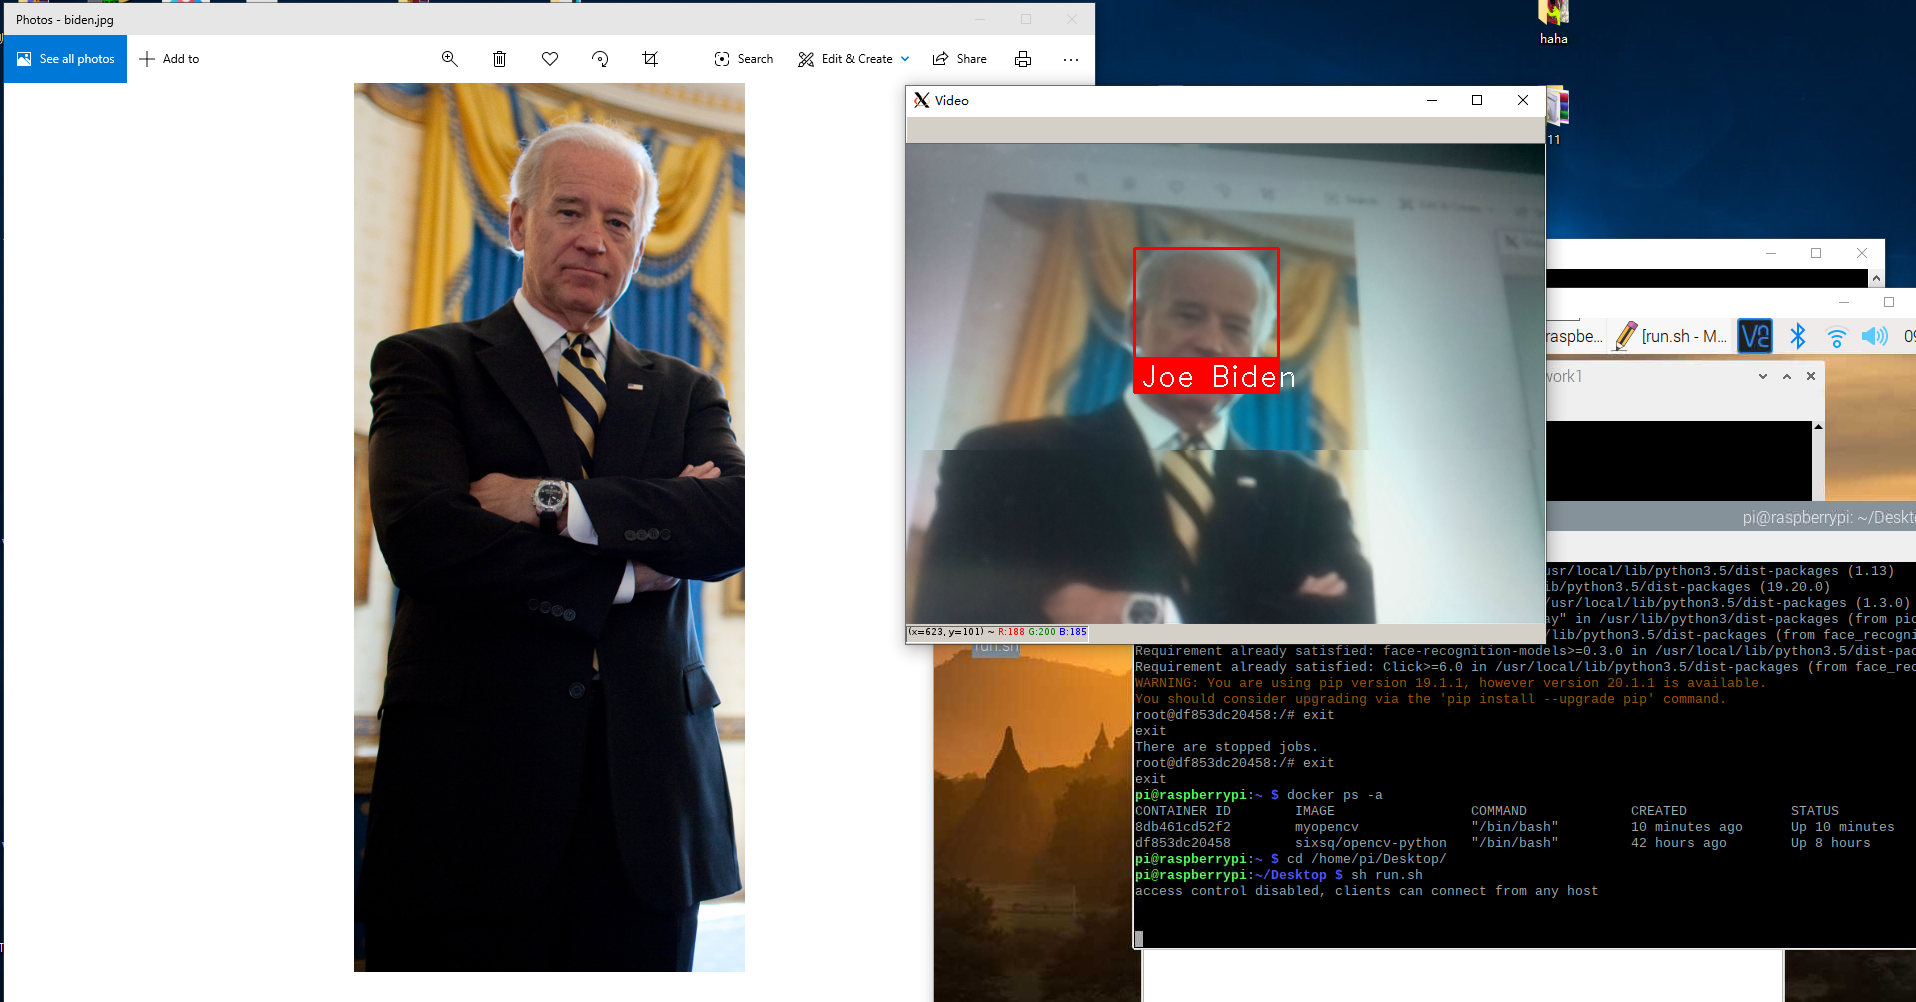1916x1002 pixels.
Task: Click the pixel coordinates status bar in Video window
Action: 998,632
